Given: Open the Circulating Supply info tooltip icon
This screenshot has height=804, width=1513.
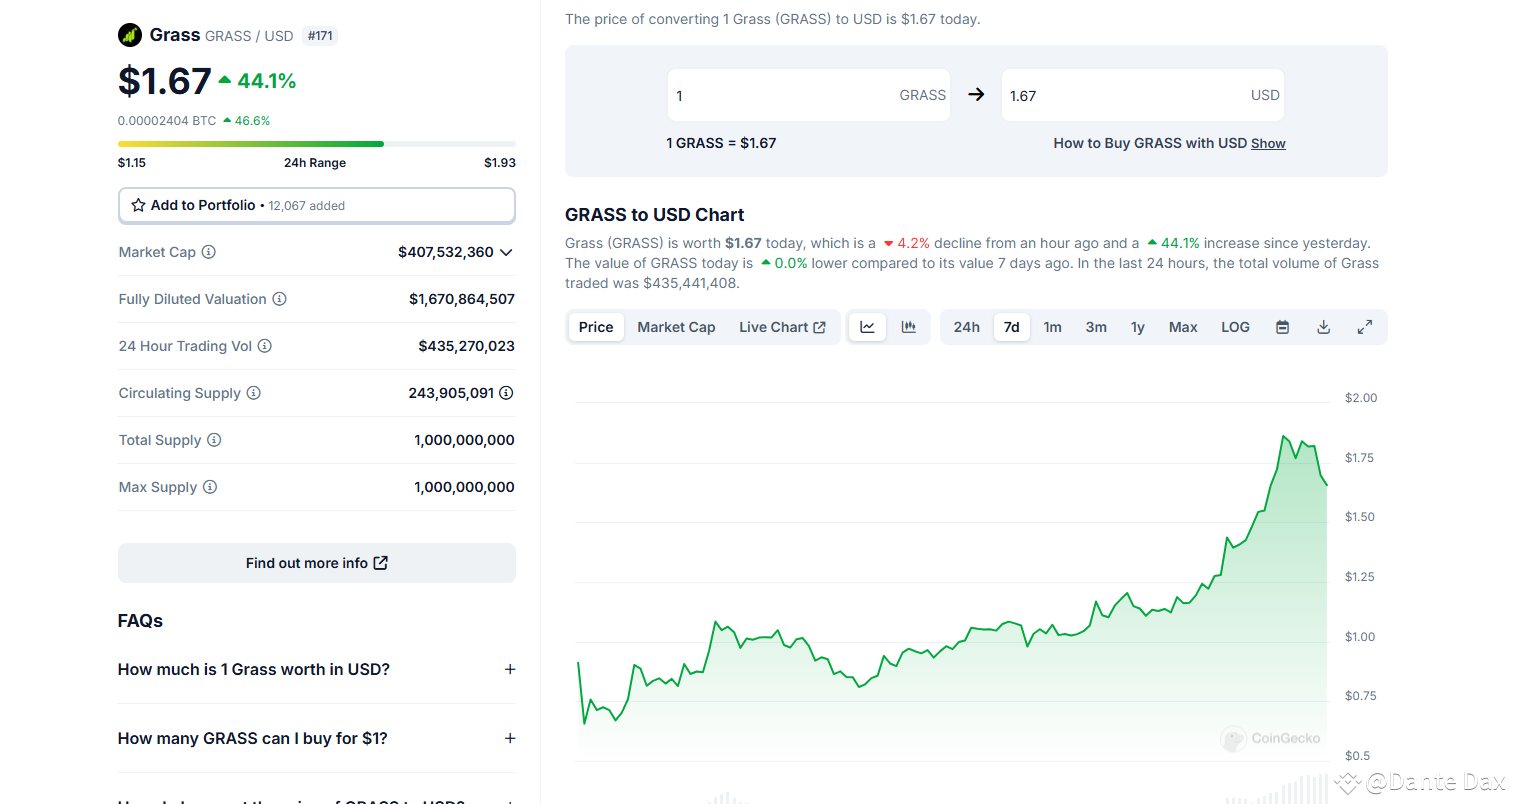Looking at the screenshot, I should click(254, 393).
